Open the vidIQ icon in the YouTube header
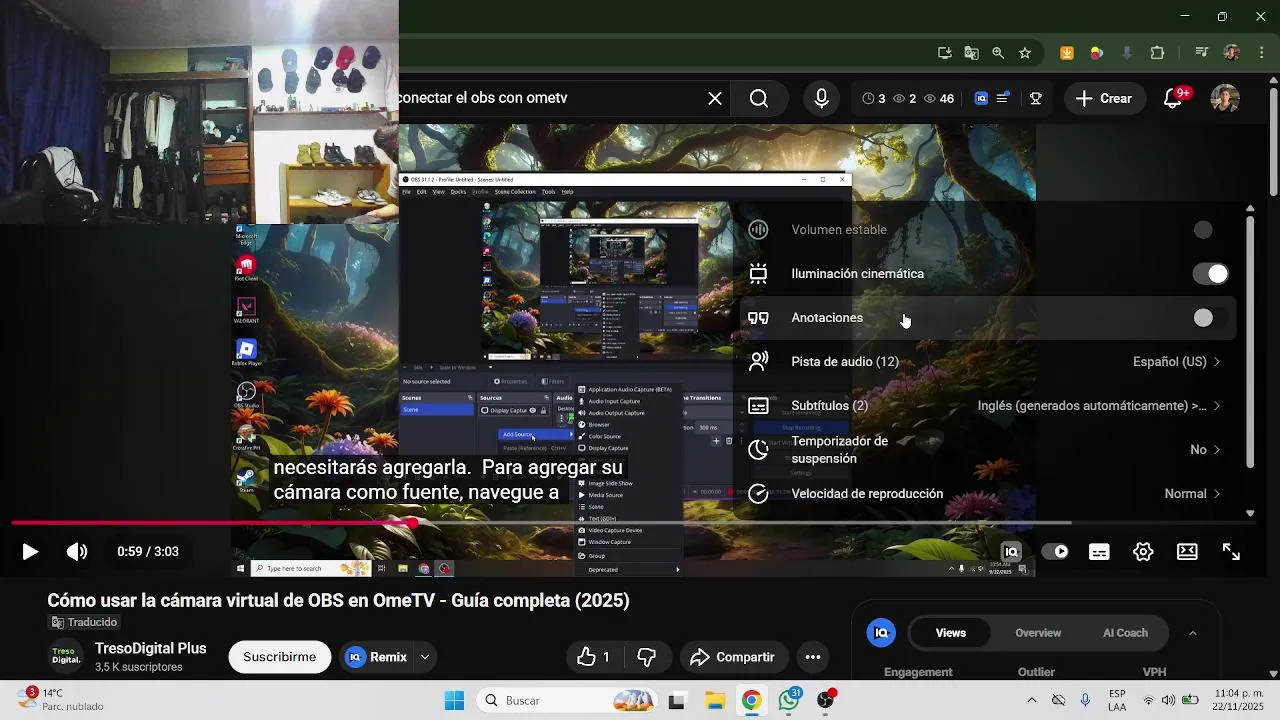 (981, 98)
